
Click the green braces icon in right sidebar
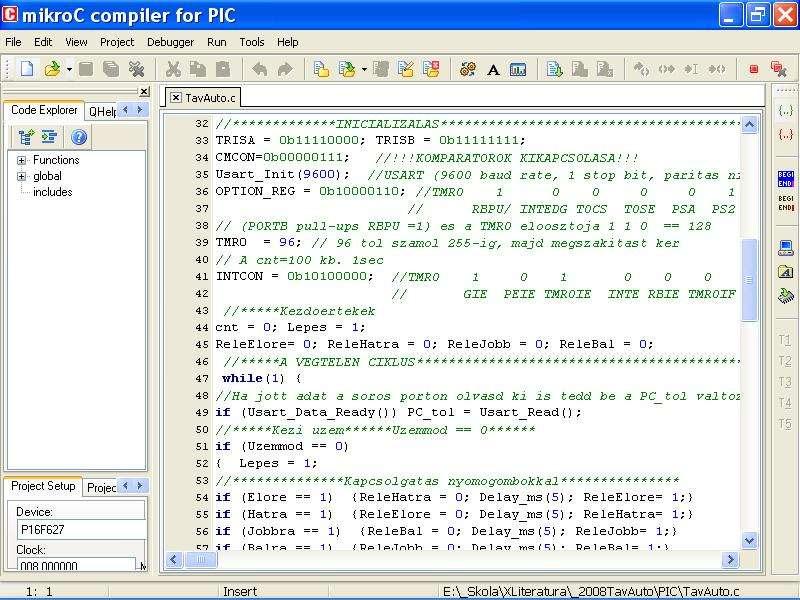[785, 110]
